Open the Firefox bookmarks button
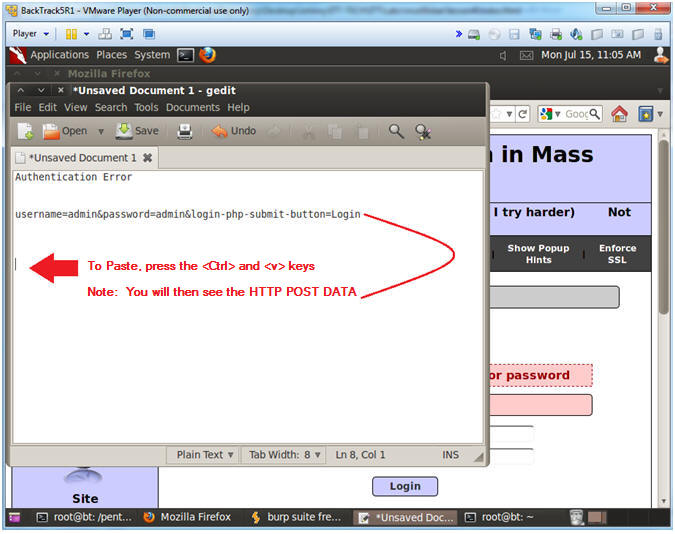The width and height of the screenshot is (675, 534). (645, 114)
